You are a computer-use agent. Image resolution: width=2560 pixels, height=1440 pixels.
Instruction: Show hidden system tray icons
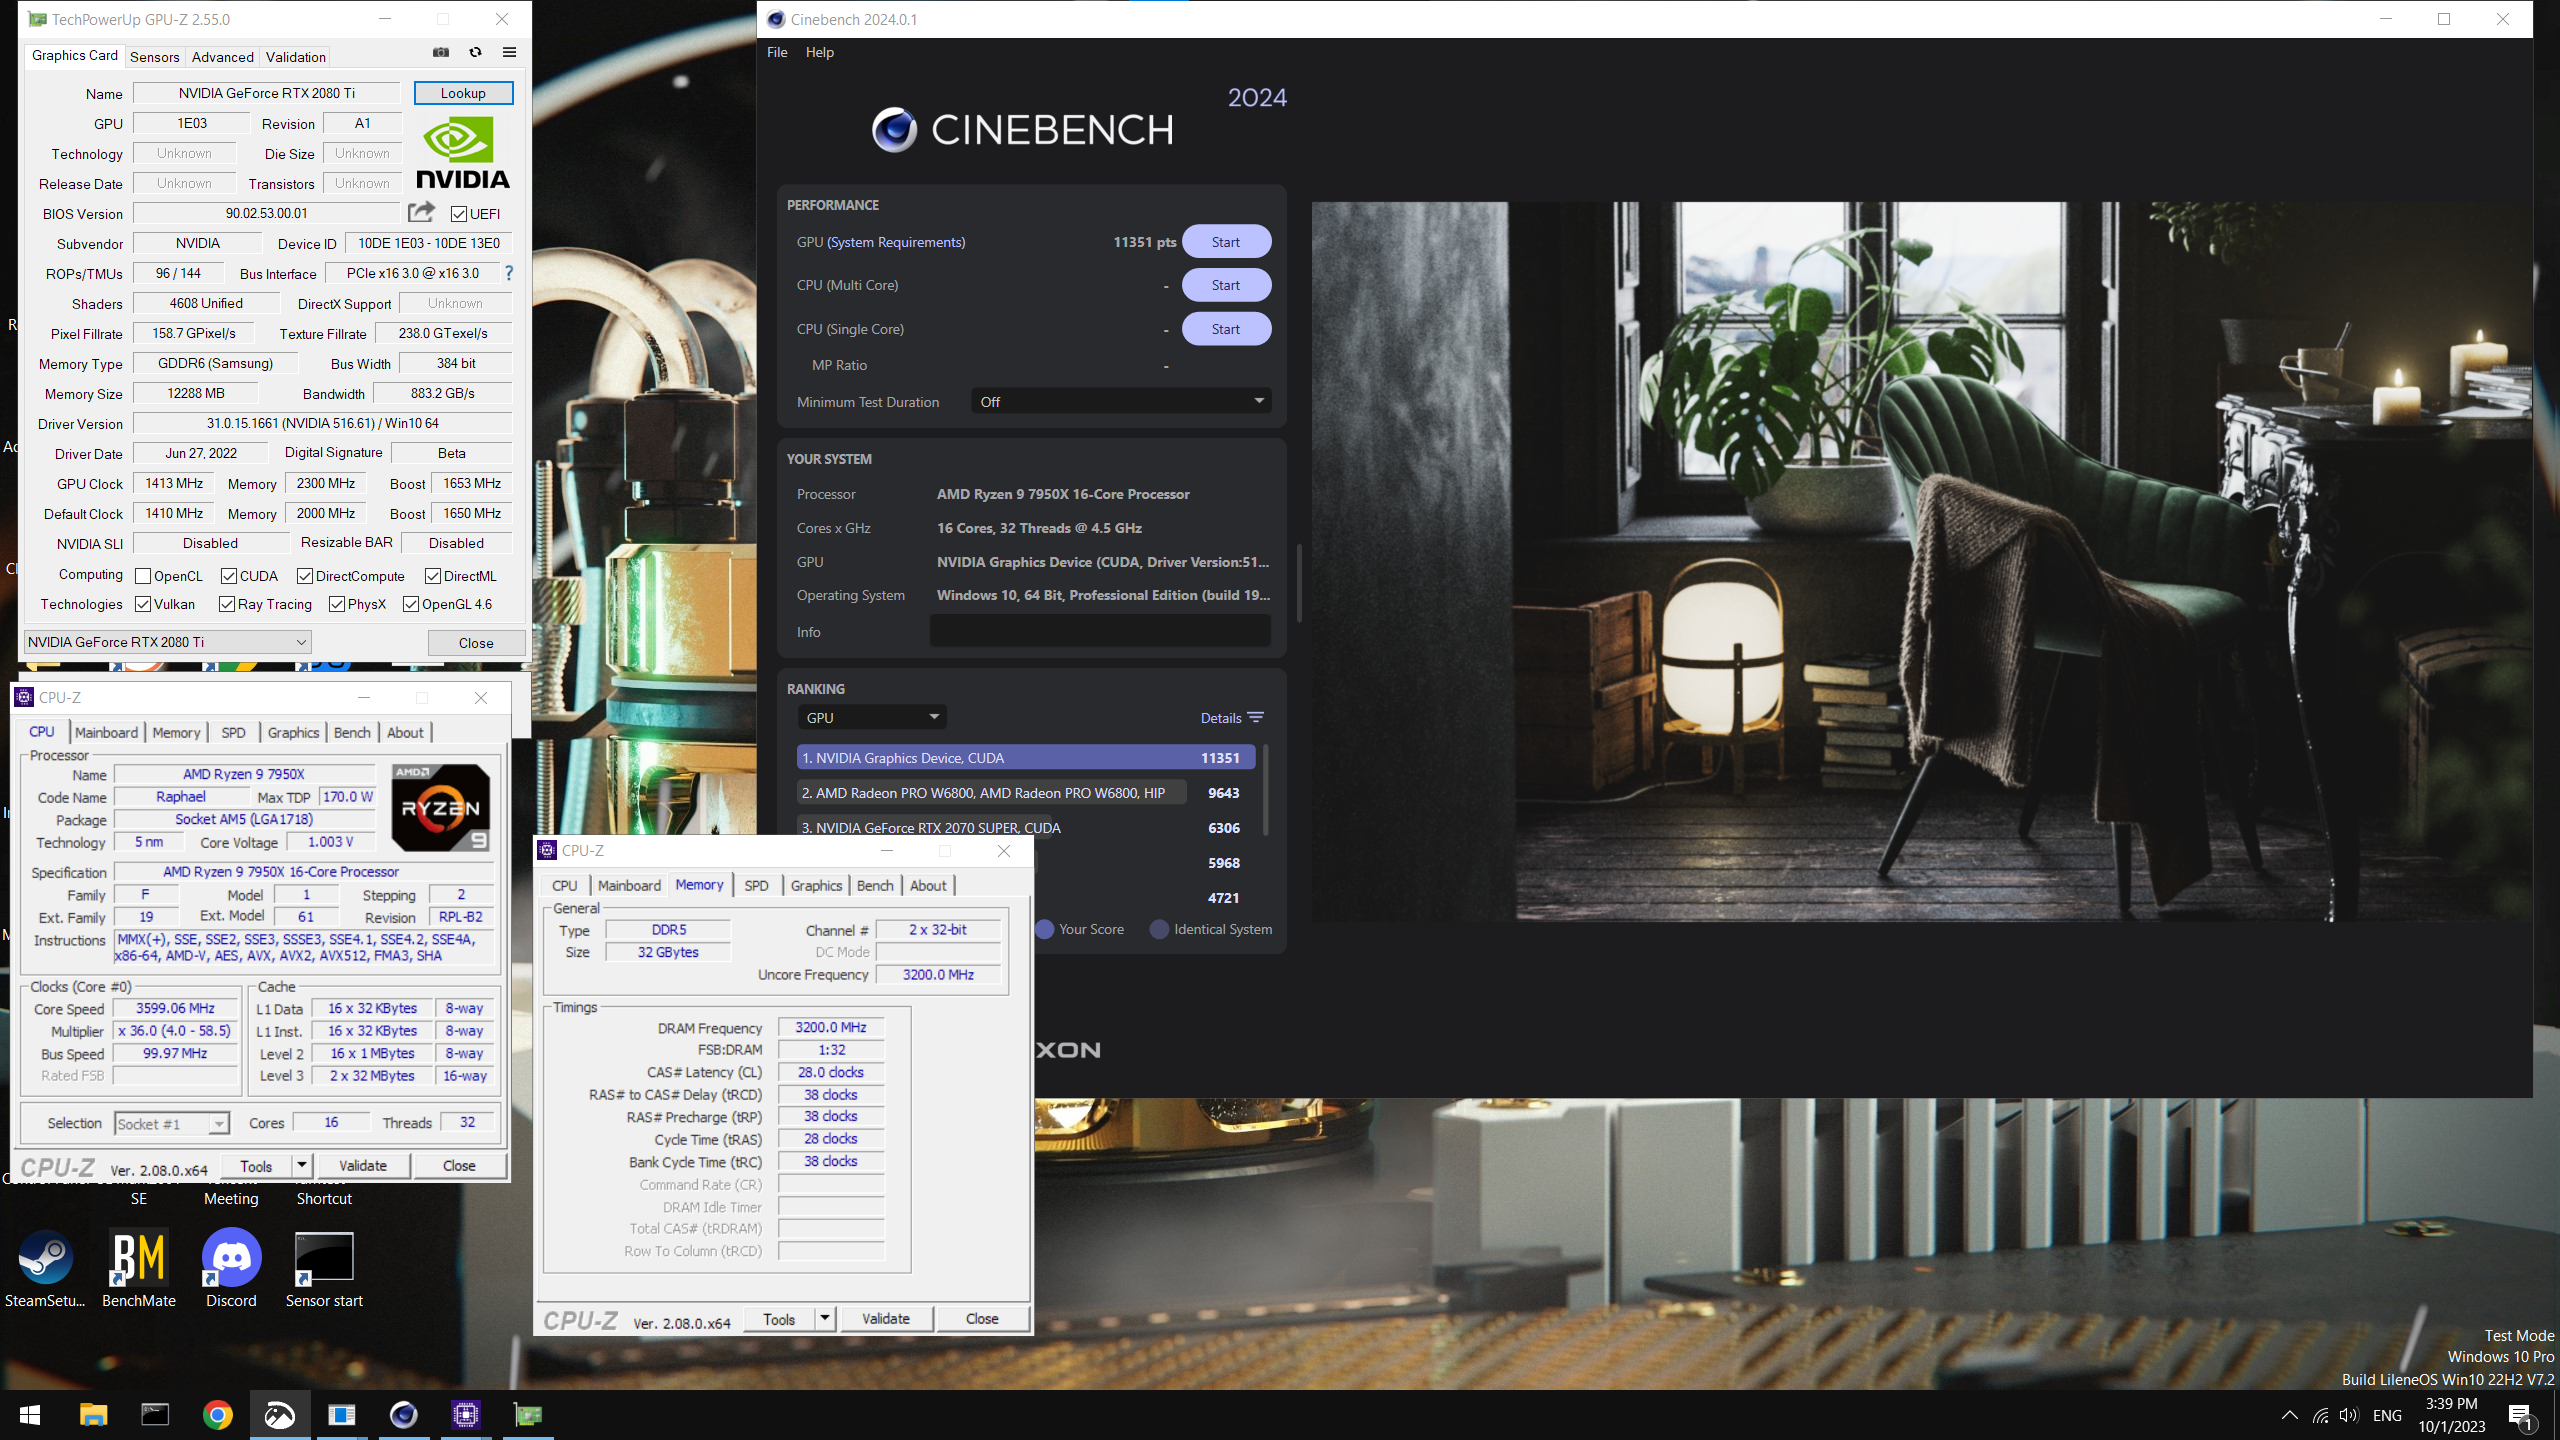(2289, 1415)
